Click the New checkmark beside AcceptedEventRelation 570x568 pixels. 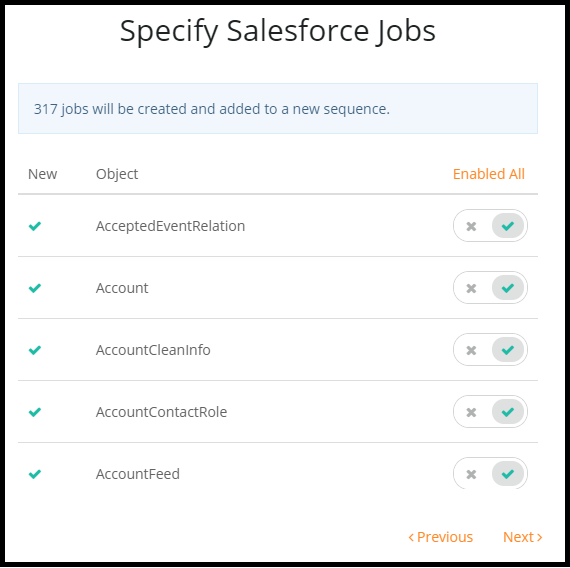[35, 226]
